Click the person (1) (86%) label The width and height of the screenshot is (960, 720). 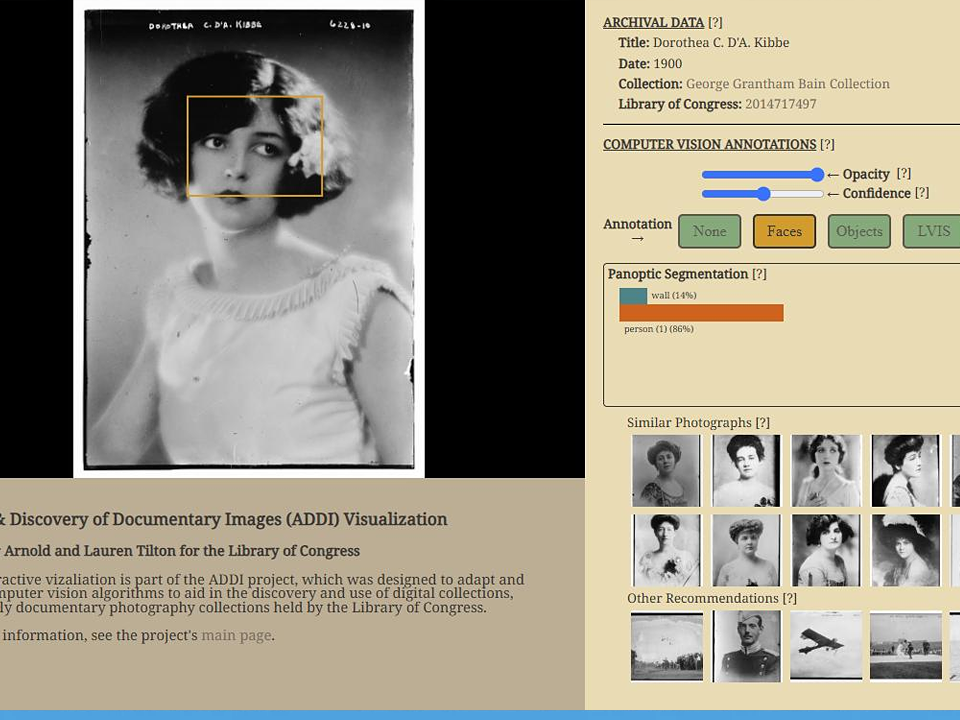[659, 329]
